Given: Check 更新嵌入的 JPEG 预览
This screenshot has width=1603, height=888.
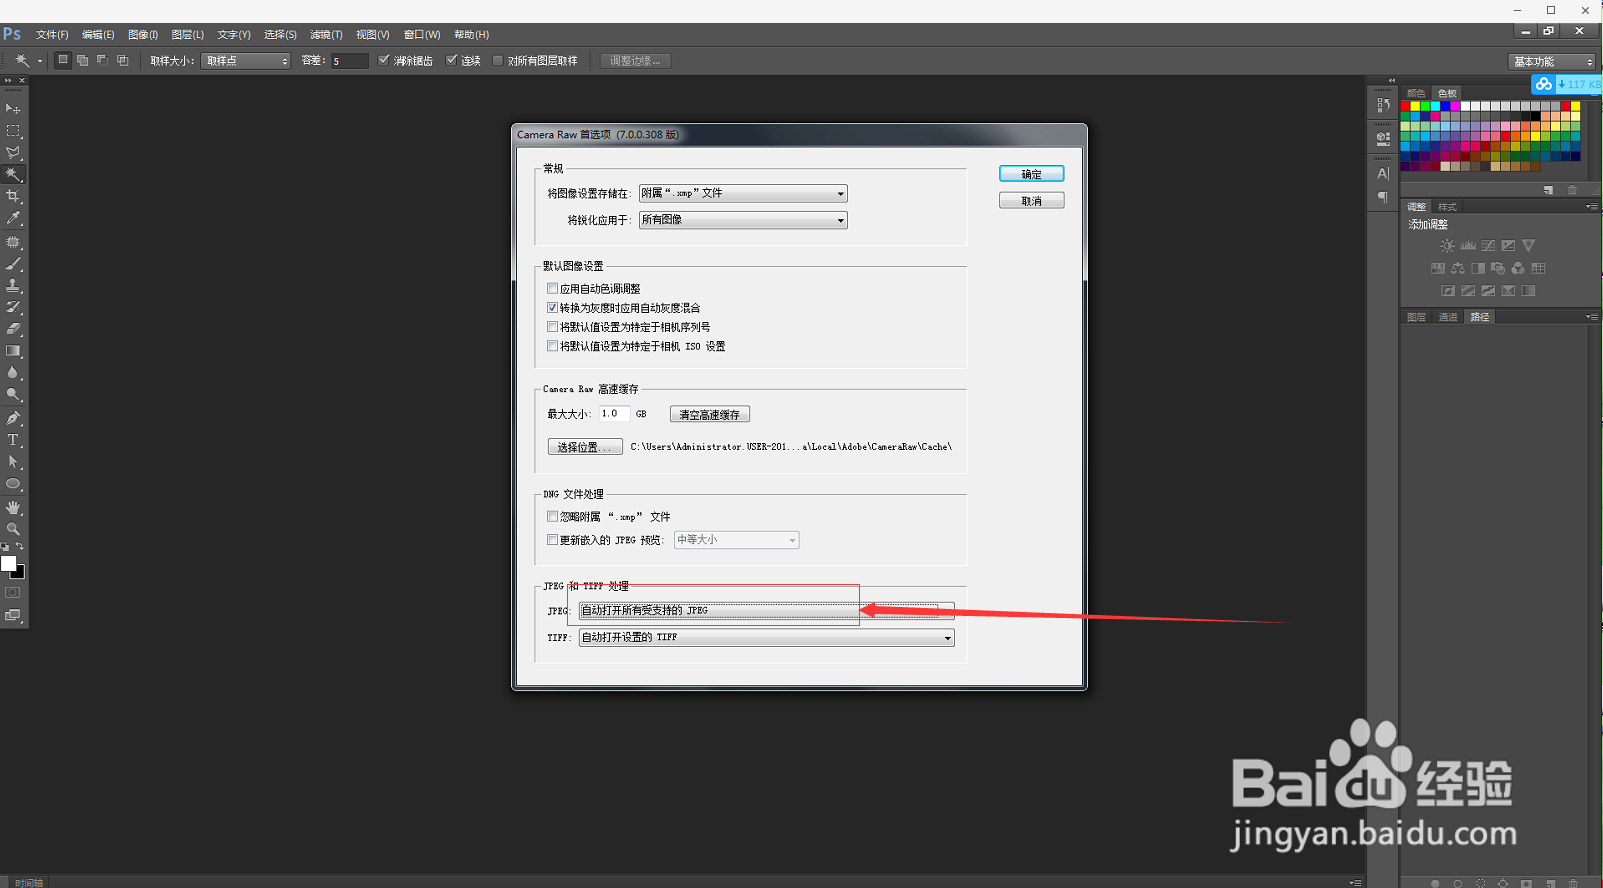Looking at the screenshot, I should click(x=552, y=539).
